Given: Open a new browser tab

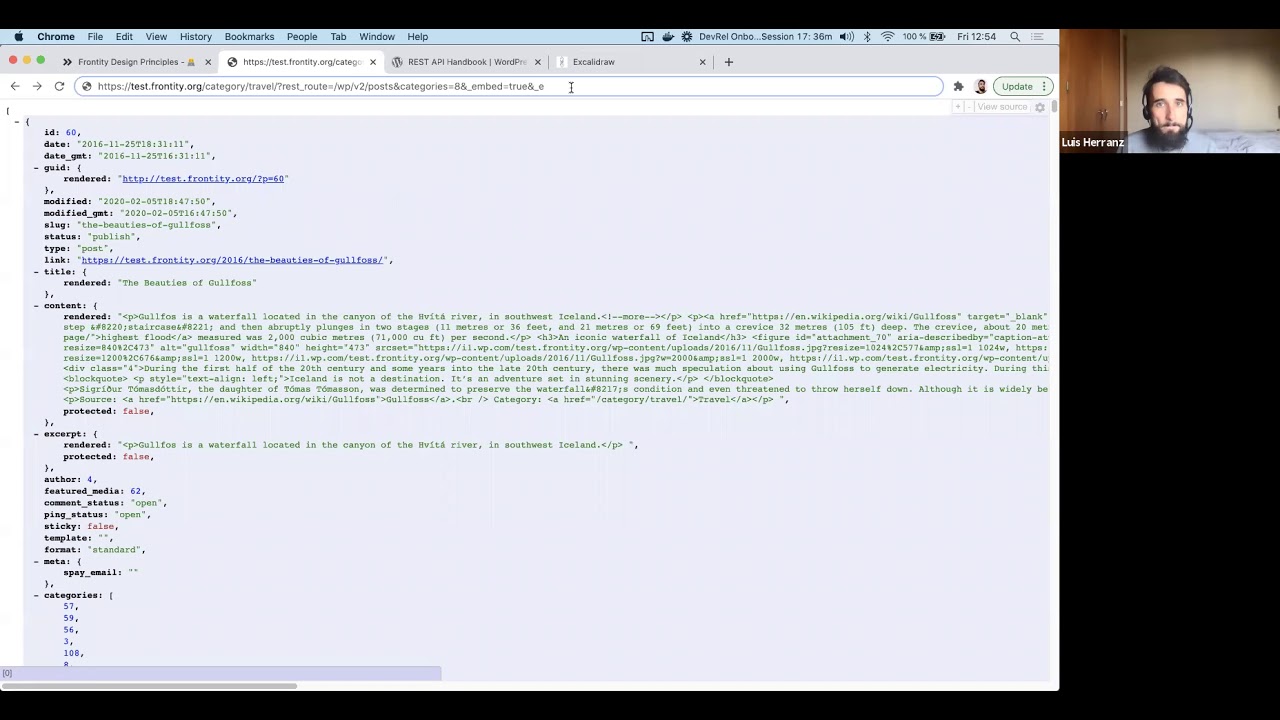Looking at the screenshot, I should point(728,62).
